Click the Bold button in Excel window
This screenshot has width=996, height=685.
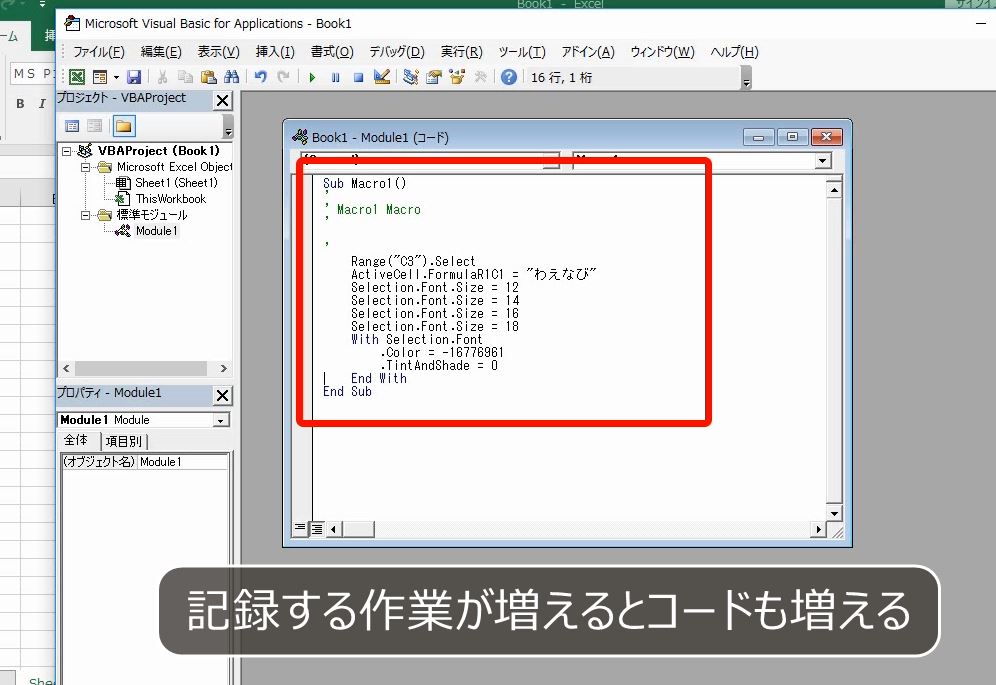[20, 104]
